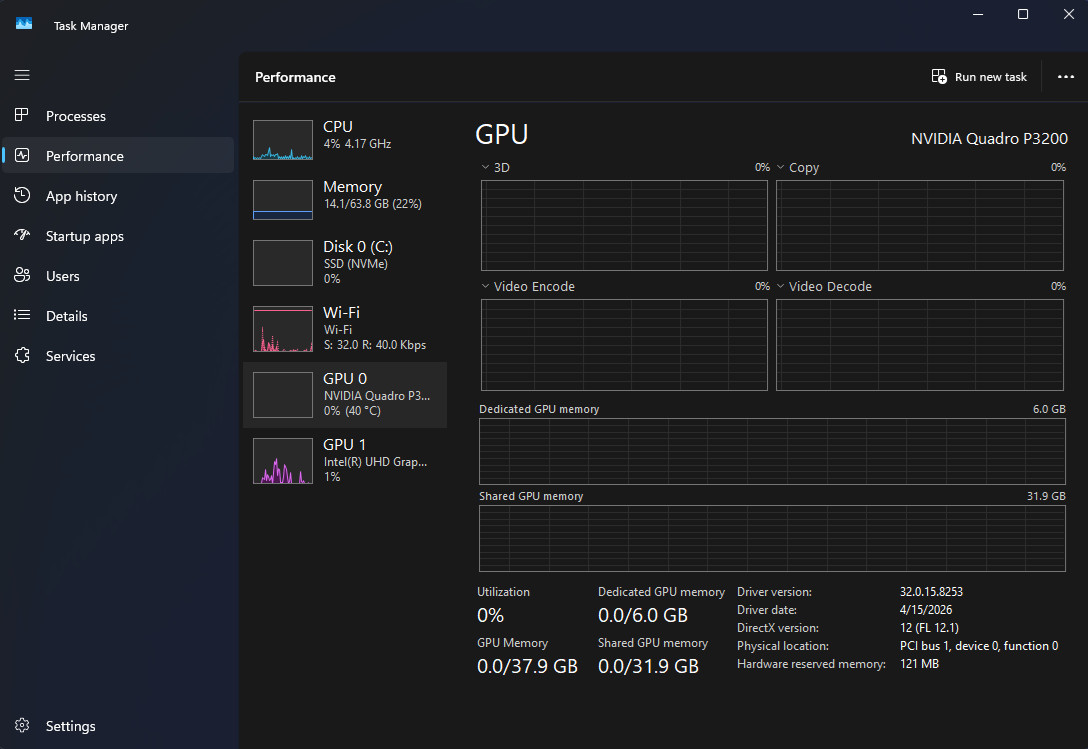
Task: Toggle the hamburger navigation menu
Action: [x=22, y=75]
